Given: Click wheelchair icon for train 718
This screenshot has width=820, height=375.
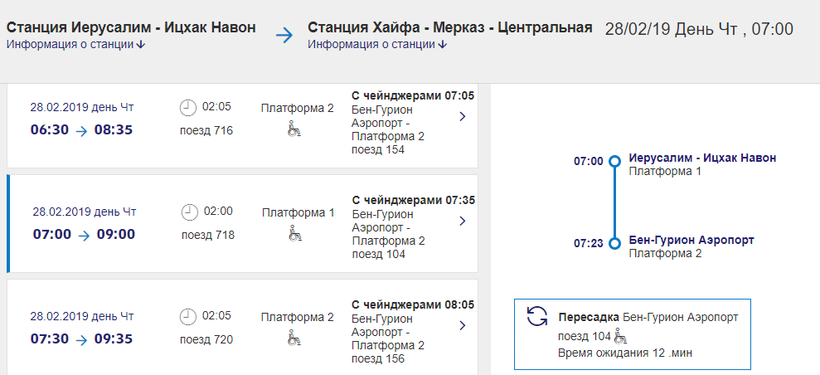Looking at the screenshot, I should 295,234.
